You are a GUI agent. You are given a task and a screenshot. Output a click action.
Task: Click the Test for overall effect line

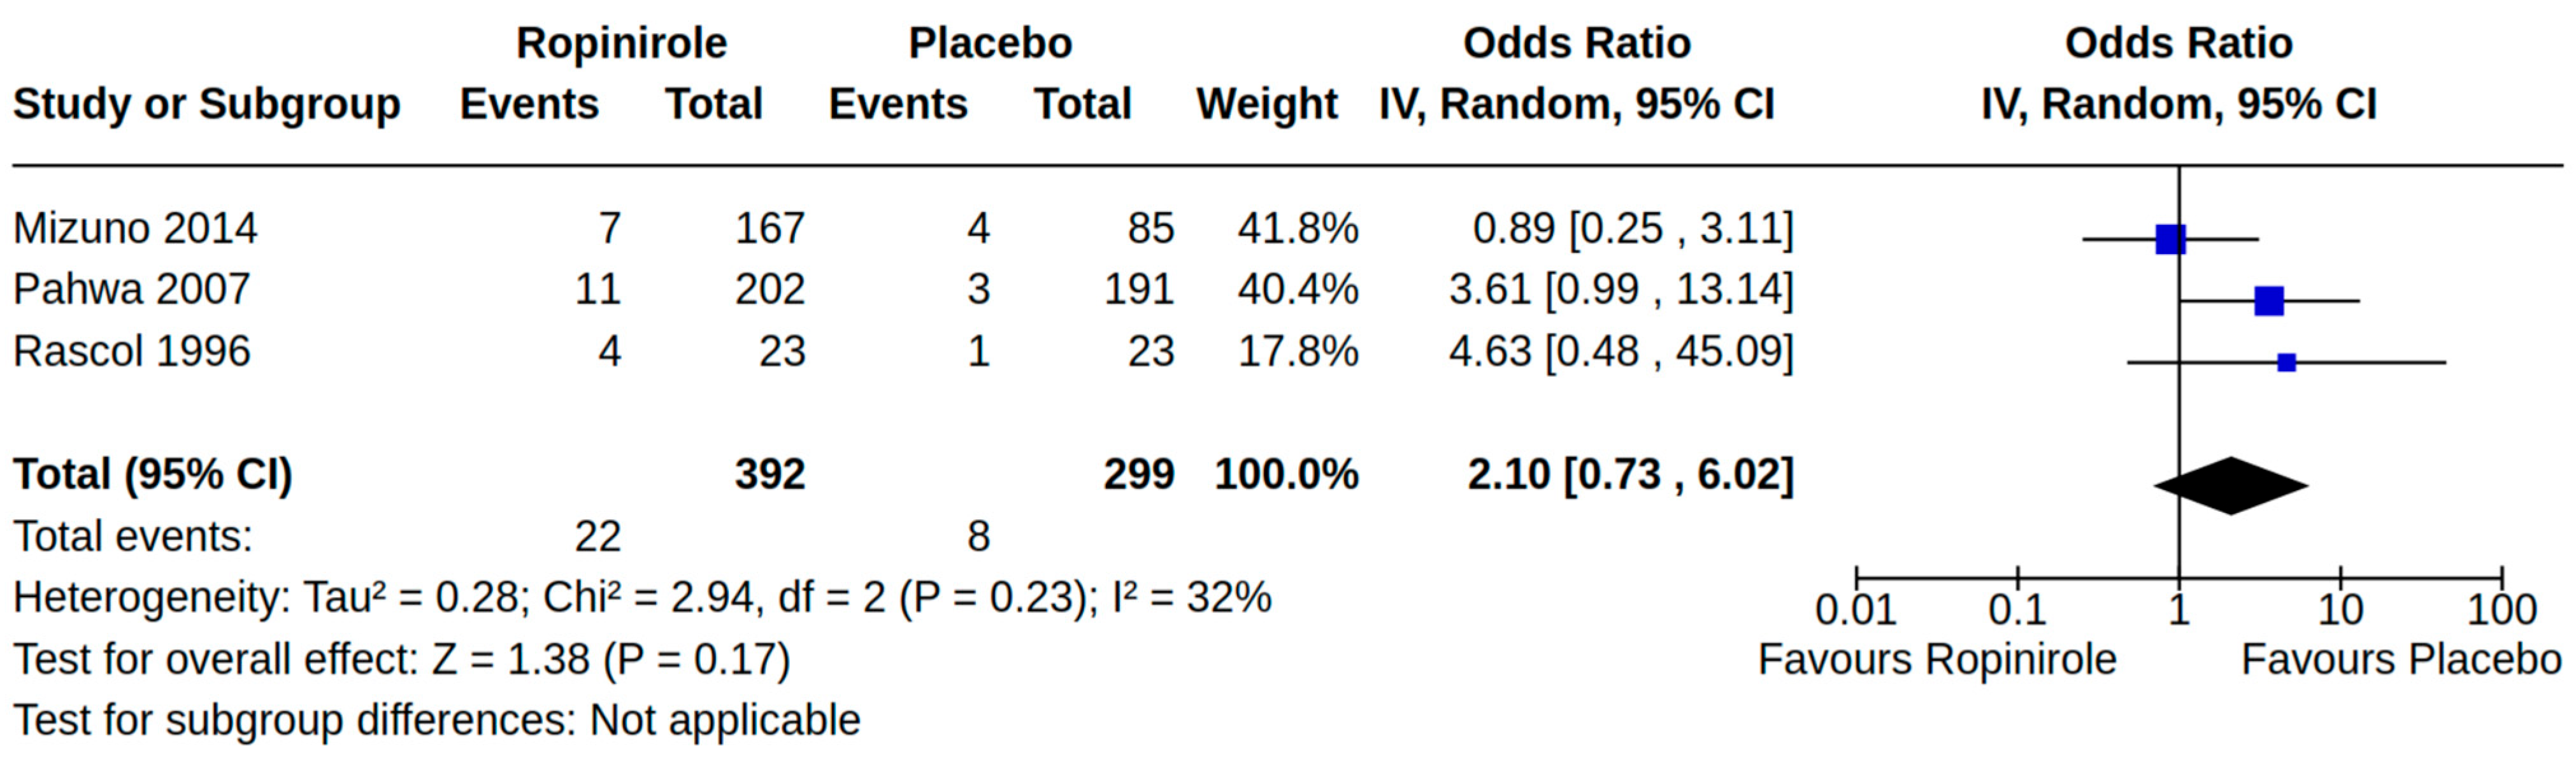(401, 660)
